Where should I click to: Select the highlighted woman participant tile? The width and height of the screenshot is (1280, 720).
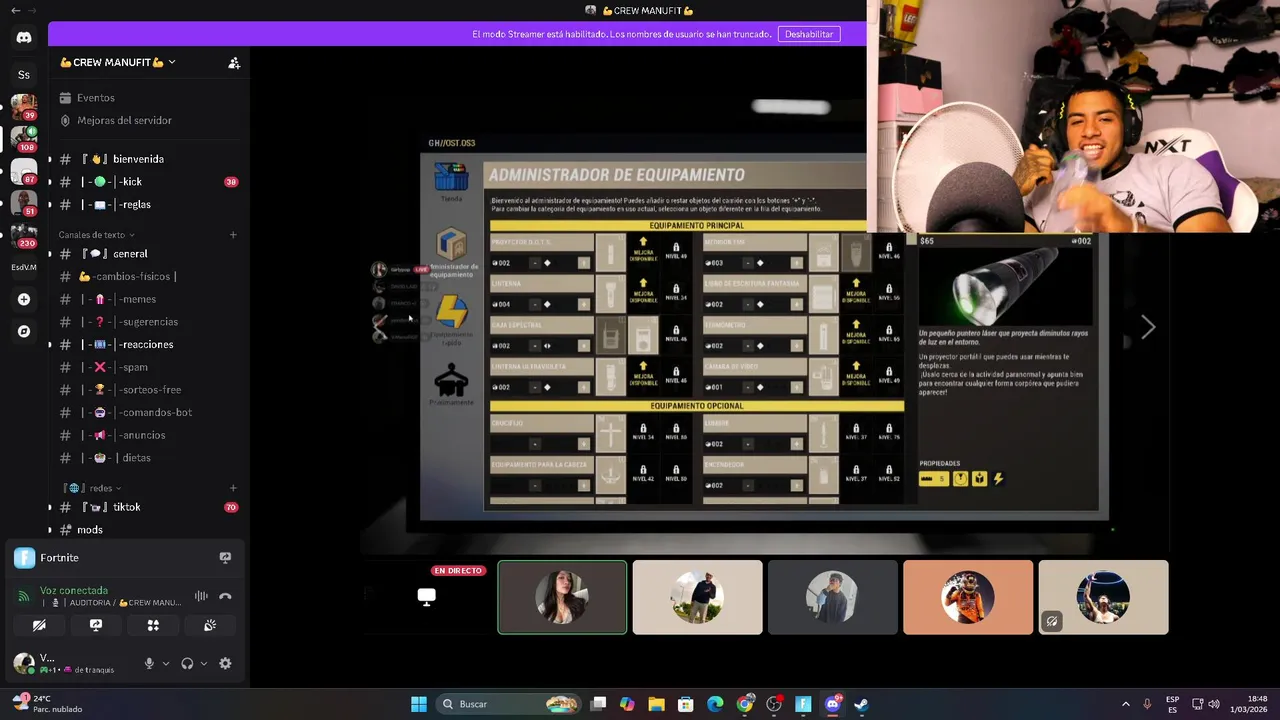coord(562,597)
